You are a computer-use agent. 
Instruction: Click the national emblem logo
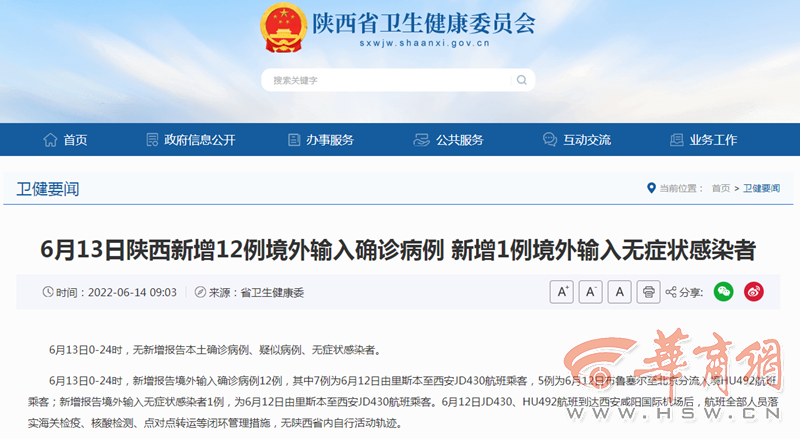[283, 28]
